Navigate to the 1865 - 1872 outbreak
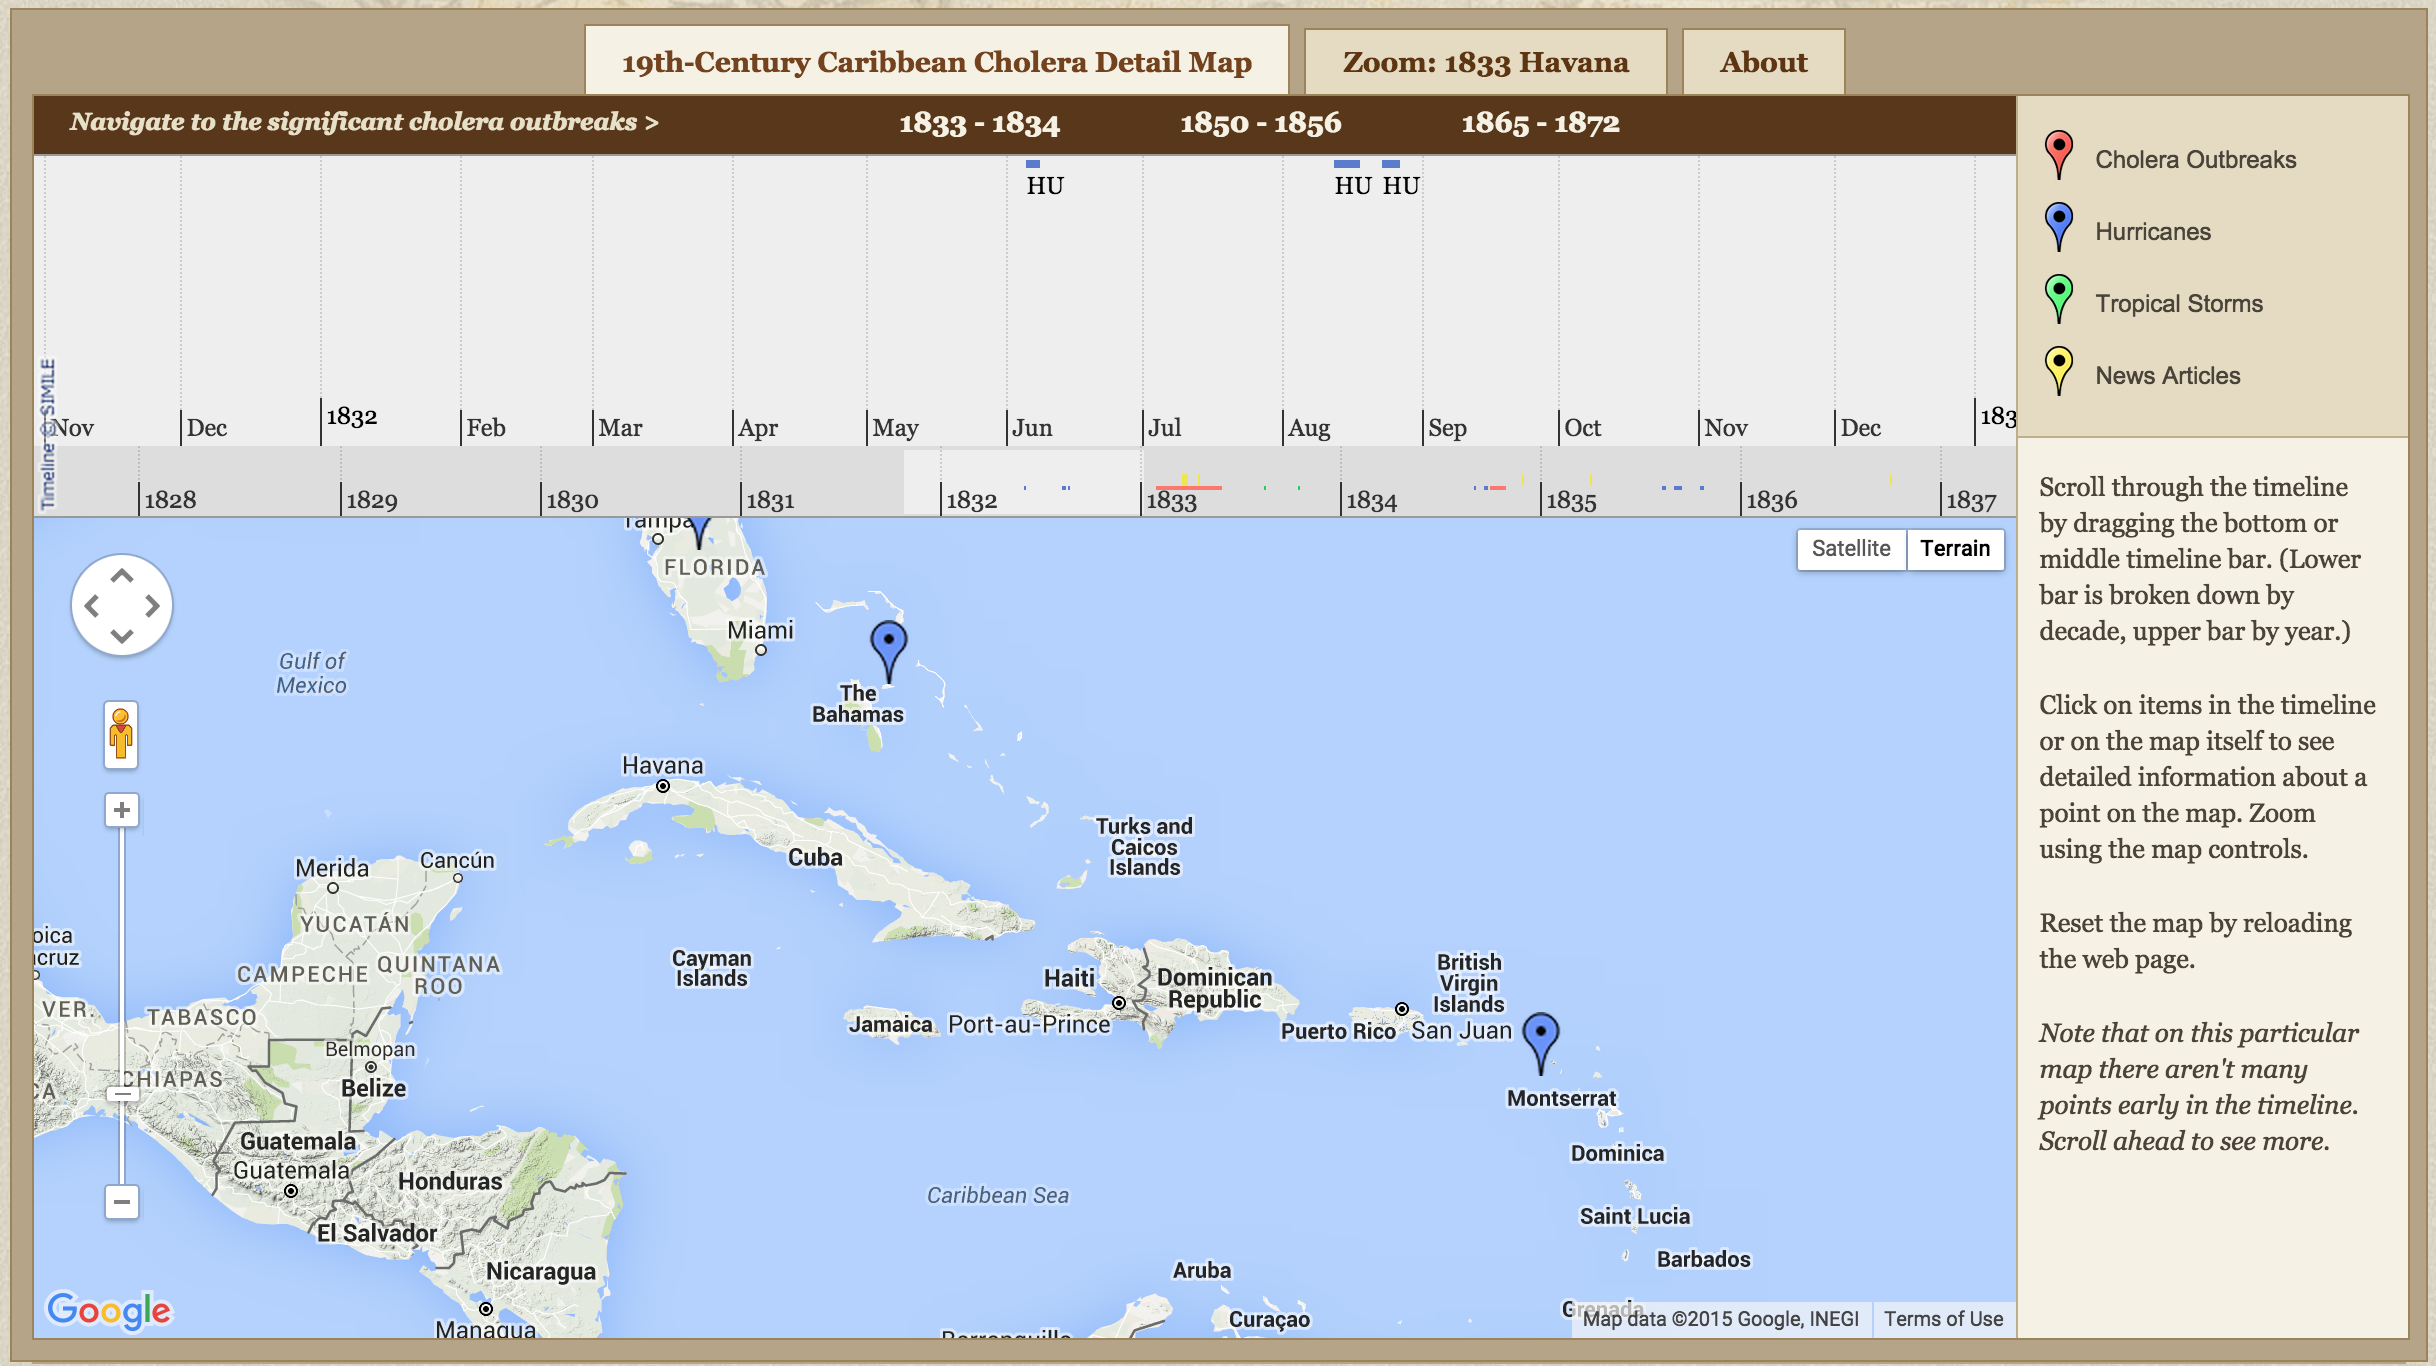This screenshot has width=2436, height=1366. pos(1540,123)
